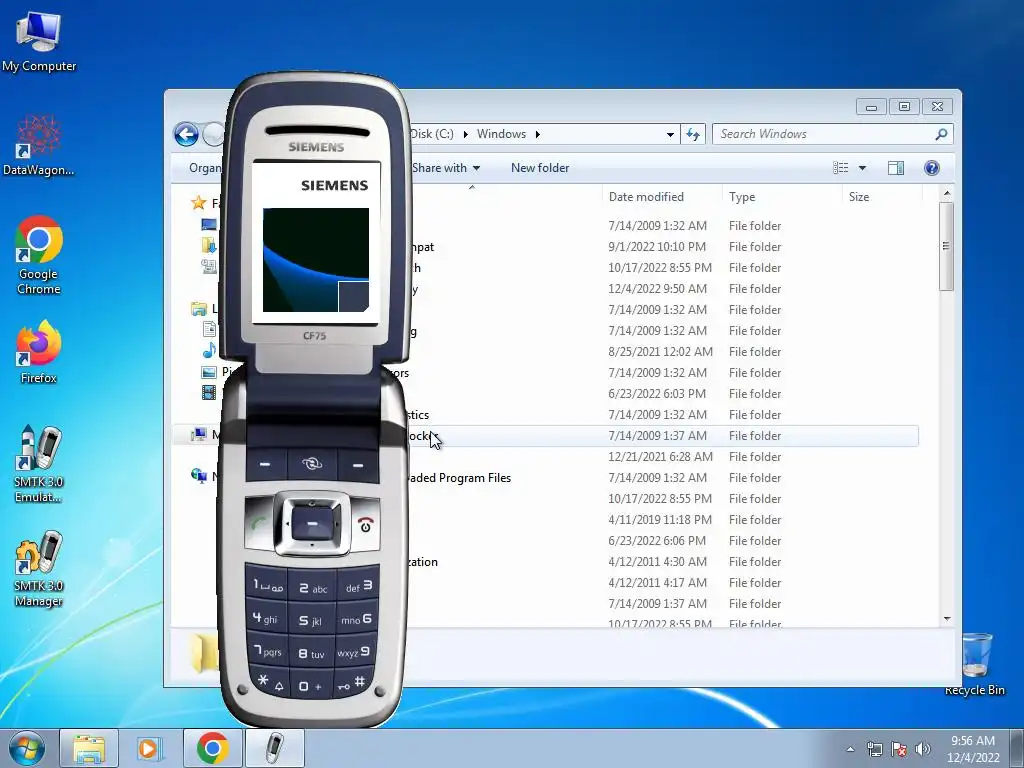Toggle the preview pane
This screenshot has height=768, width=1024.
(x=896, y=168)
